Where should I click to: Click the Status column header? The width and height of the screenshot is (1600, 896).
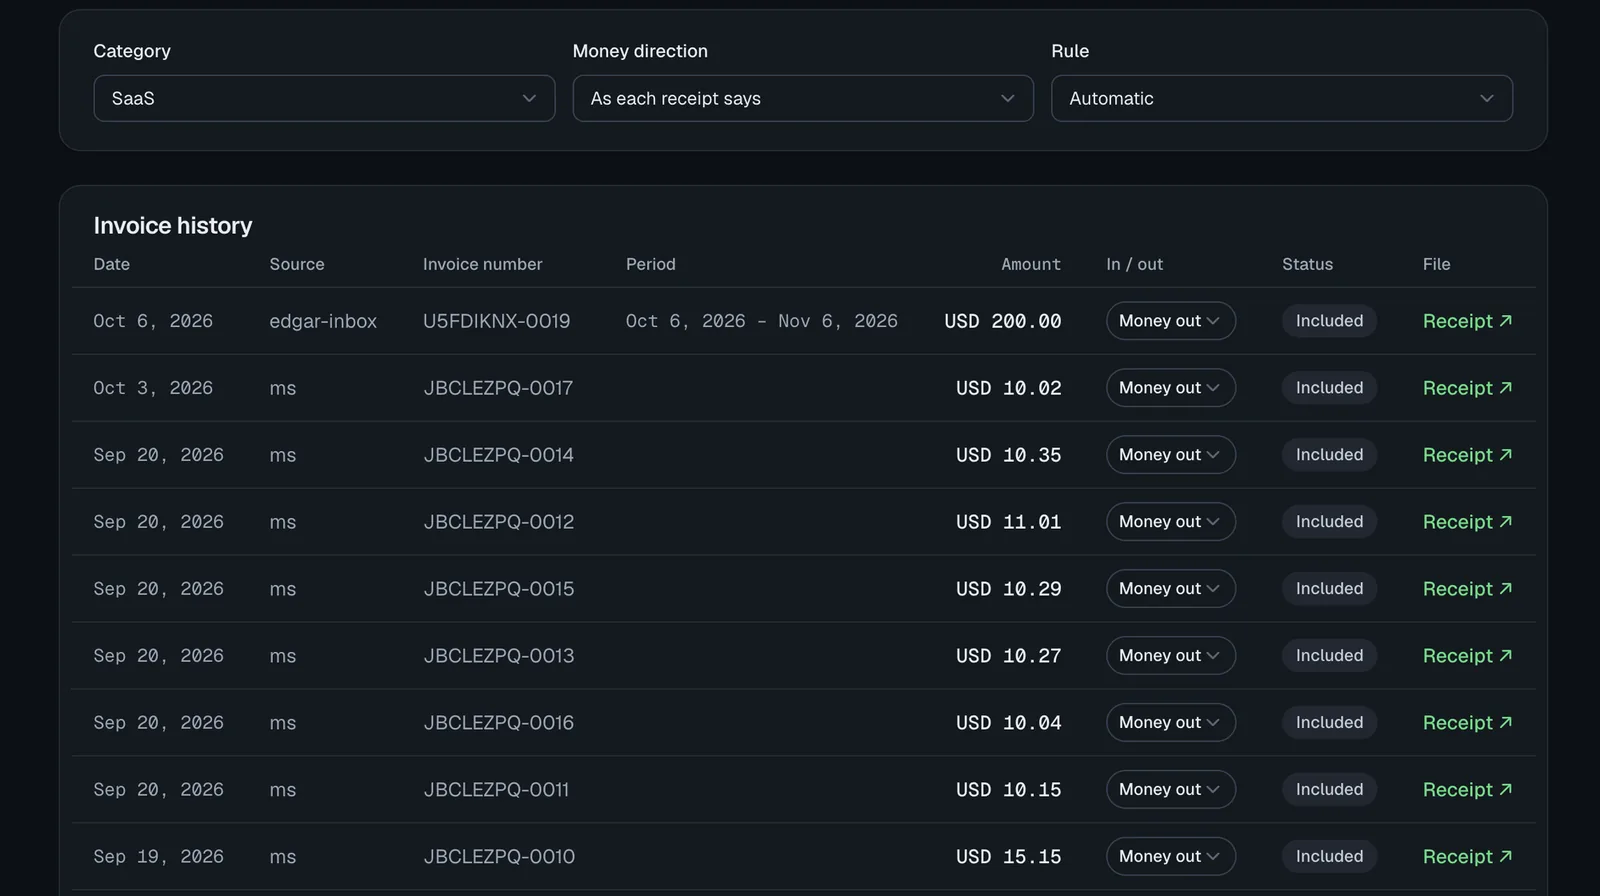[1307, 264]
